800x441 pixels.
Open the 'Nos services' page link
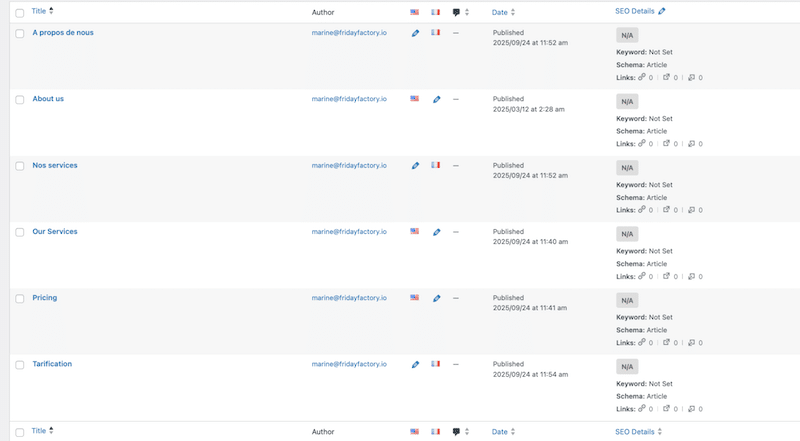point(55,165)
